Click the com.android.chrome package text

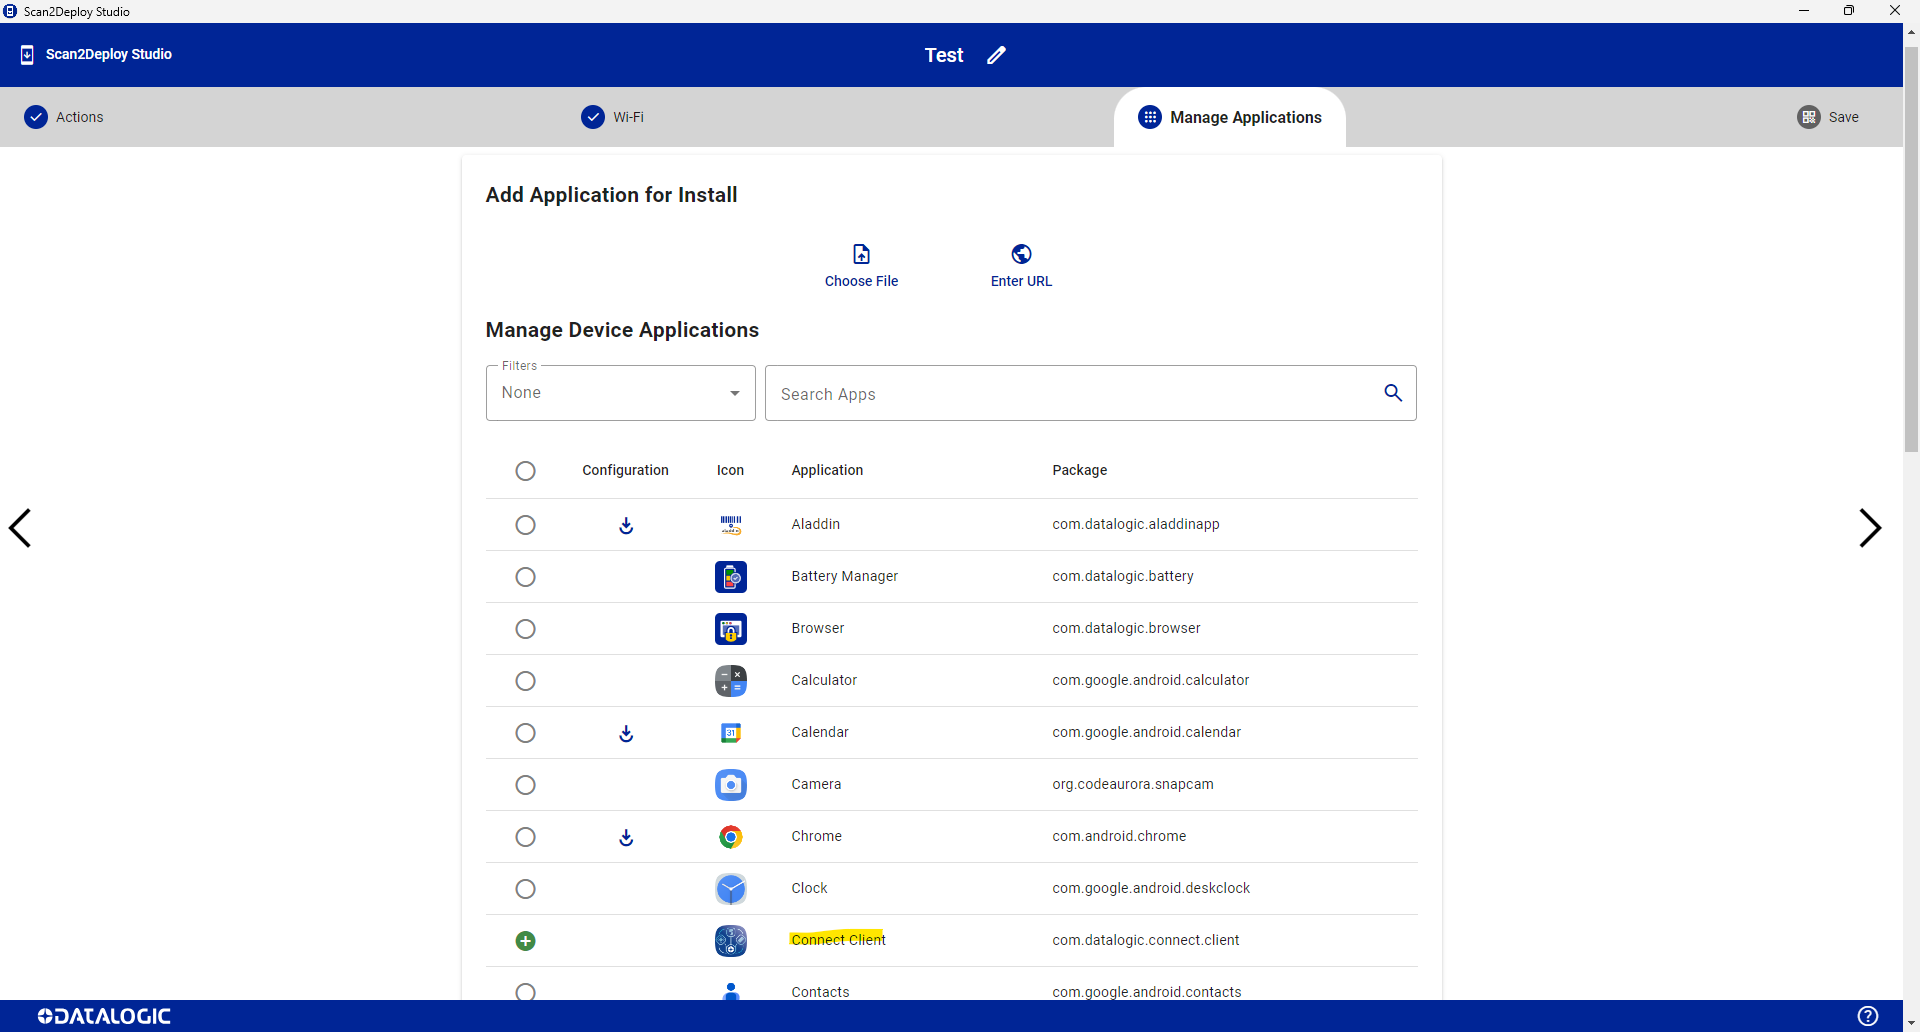1119,836
